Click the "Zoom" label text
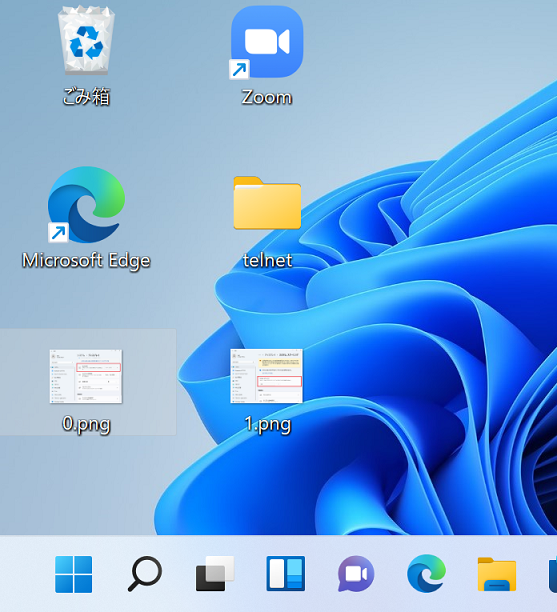 [267, 97]
